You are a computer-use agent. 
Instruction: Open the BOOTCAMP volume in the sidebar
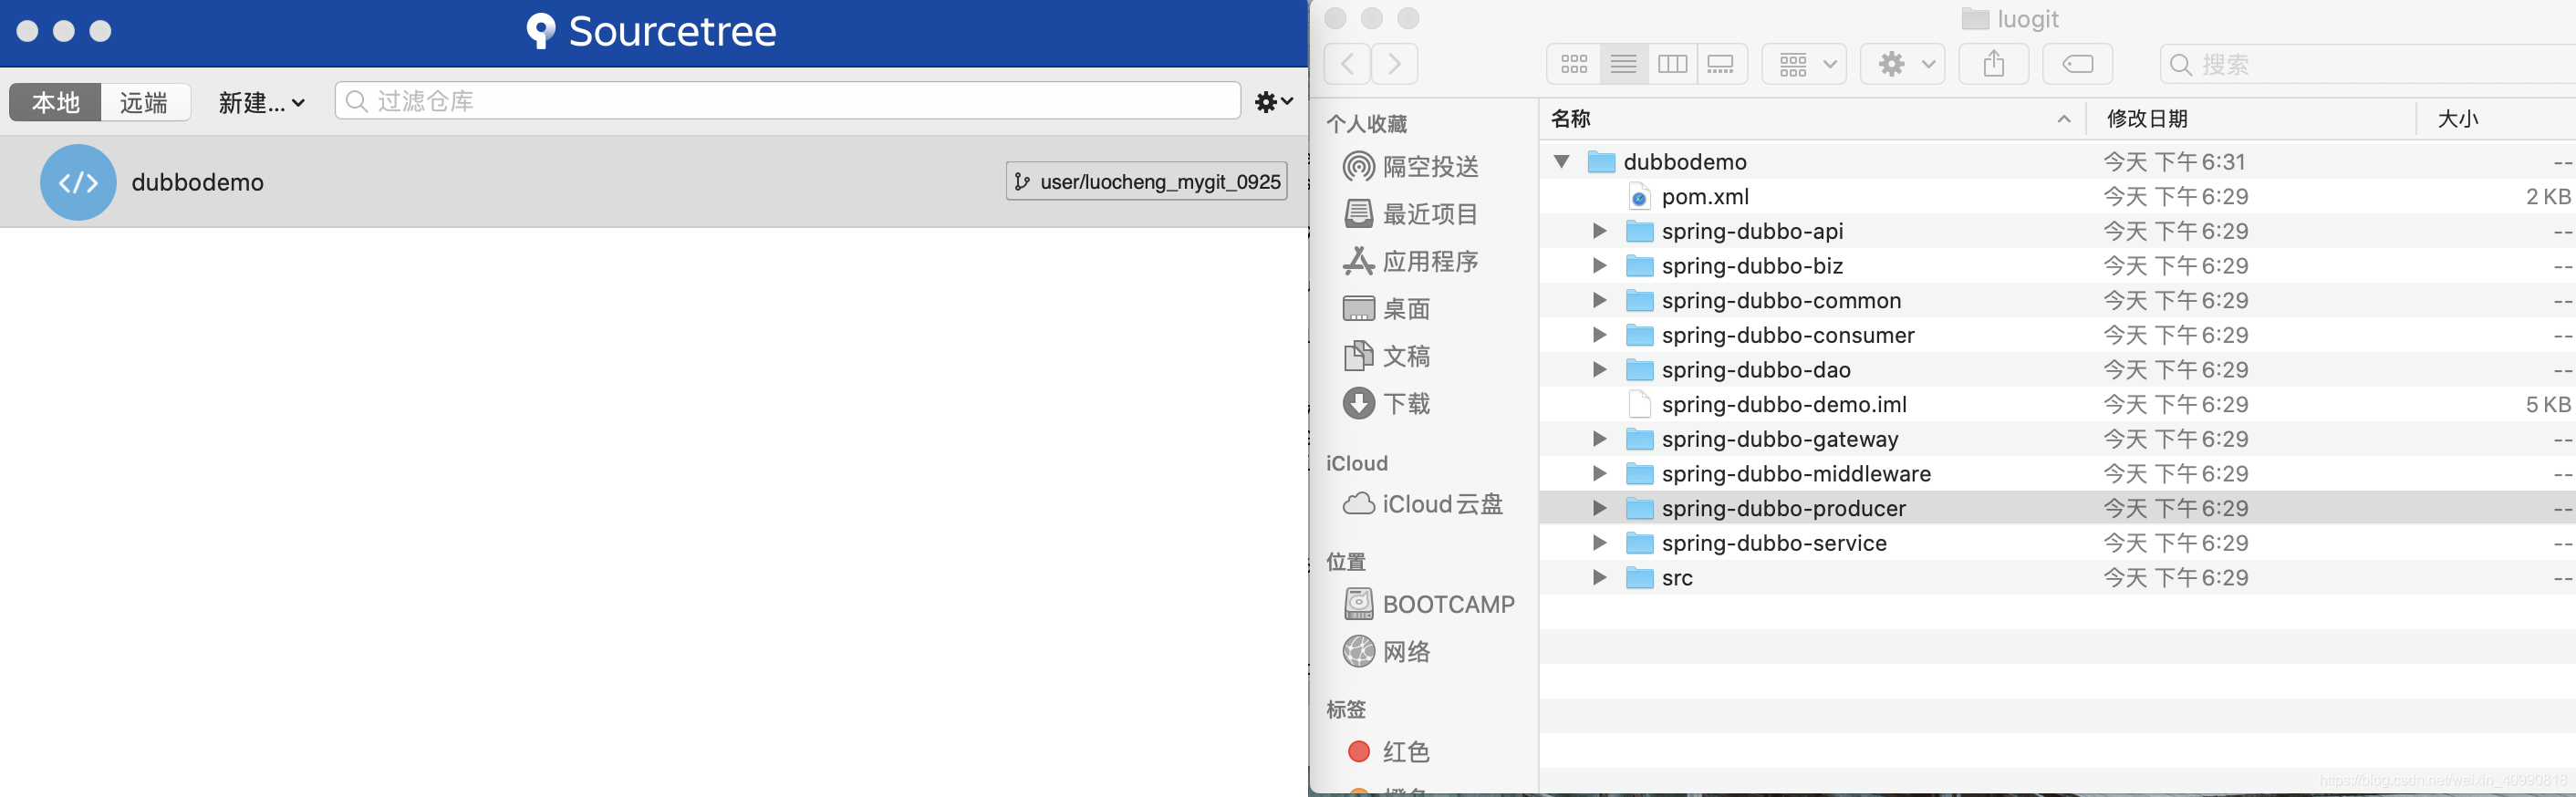pyautogui.click(x=1429, y=604)
